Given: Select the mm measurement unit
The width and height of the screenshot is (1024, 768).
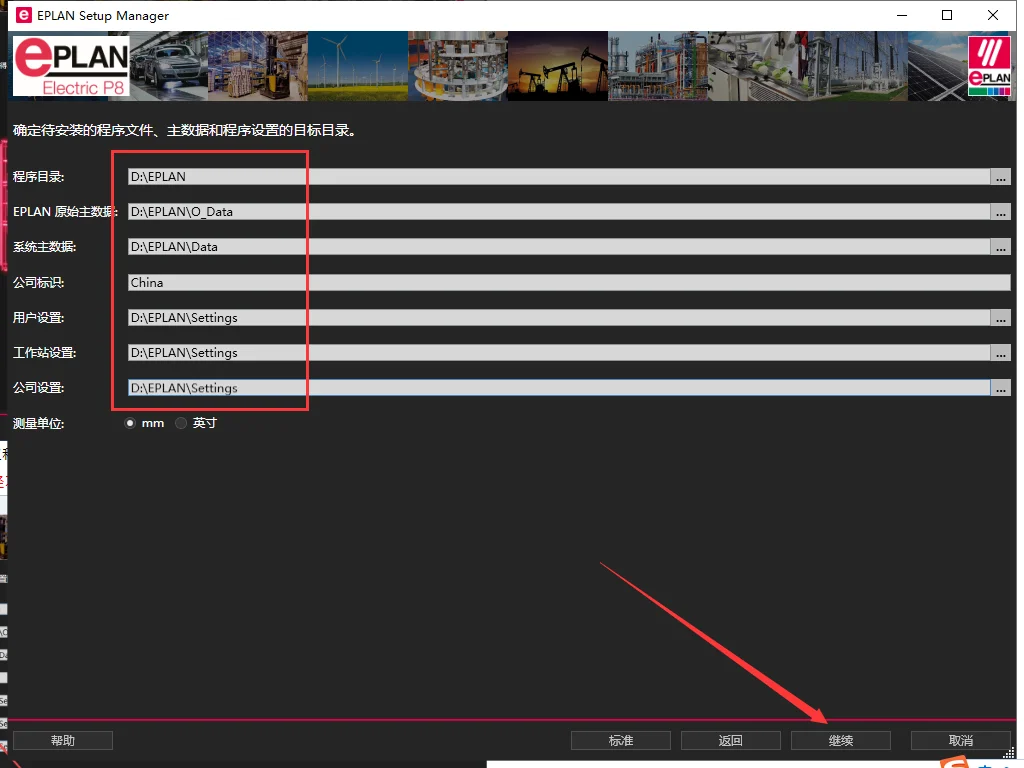Looking at the screenshot, I should [x=130, y=423].
